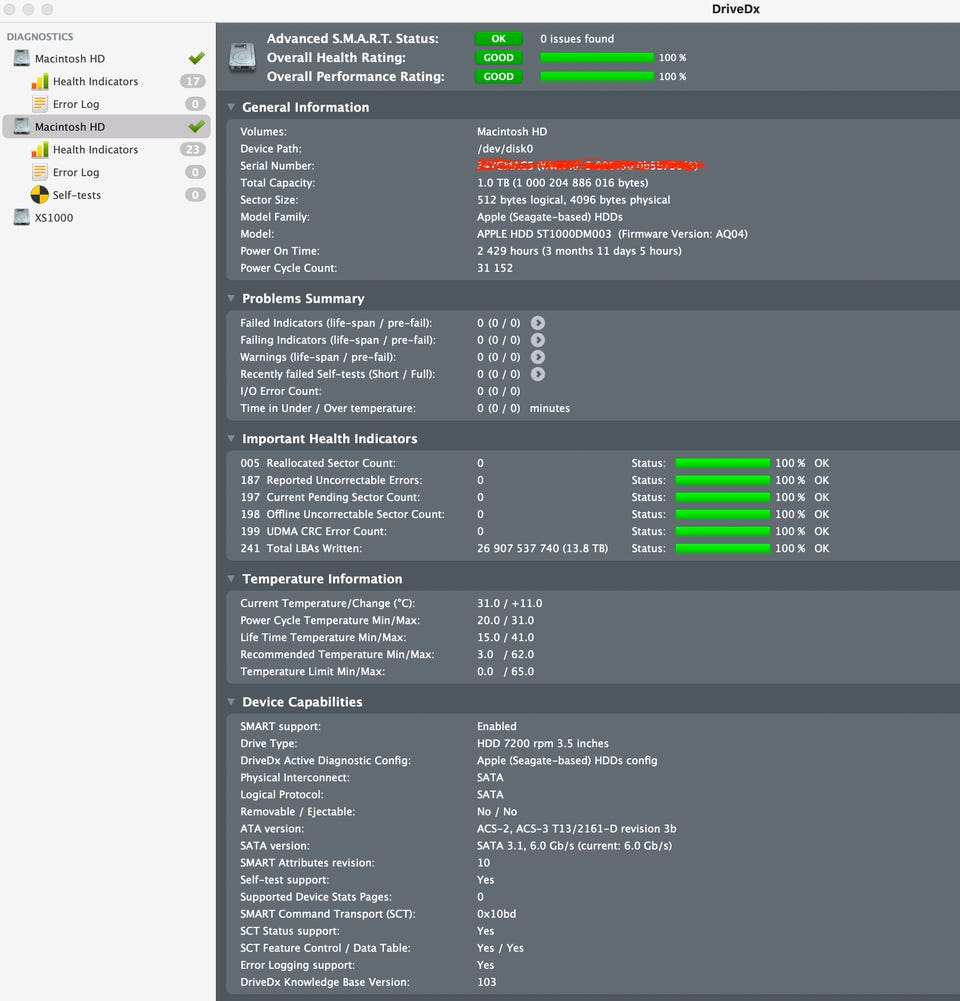Image resolution: width=960 pixels, height=1001 pixels.
Task: Select first Macintosh HD in sidebar
Action: click(107, 58)
